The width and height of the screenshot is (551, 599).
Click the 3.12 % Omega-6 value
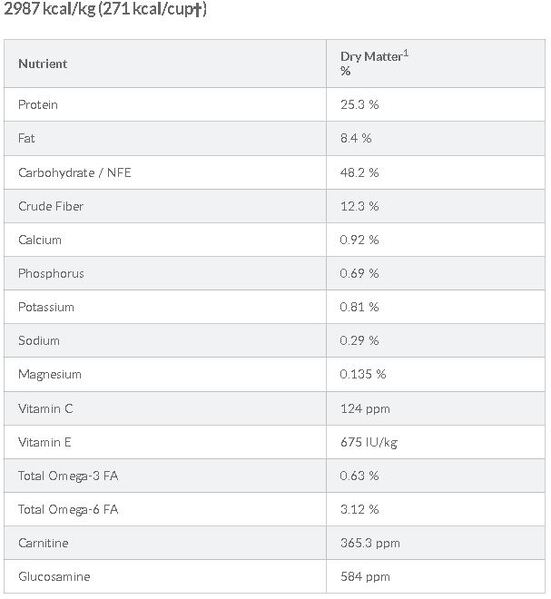(x=360, y=510)
